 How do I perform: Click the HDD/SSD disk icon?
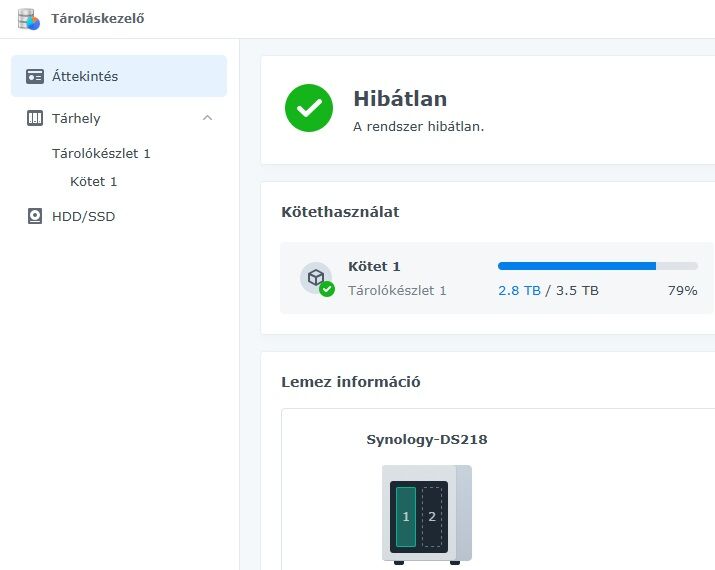coord(35,216)
